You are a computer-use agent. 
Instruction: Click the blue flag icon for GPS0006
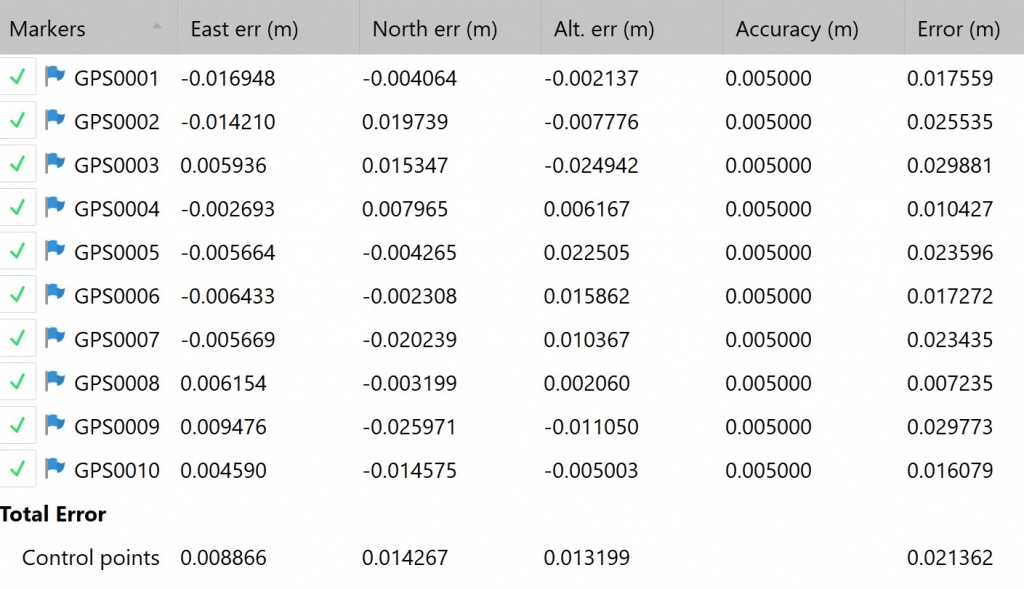(55, 295)
